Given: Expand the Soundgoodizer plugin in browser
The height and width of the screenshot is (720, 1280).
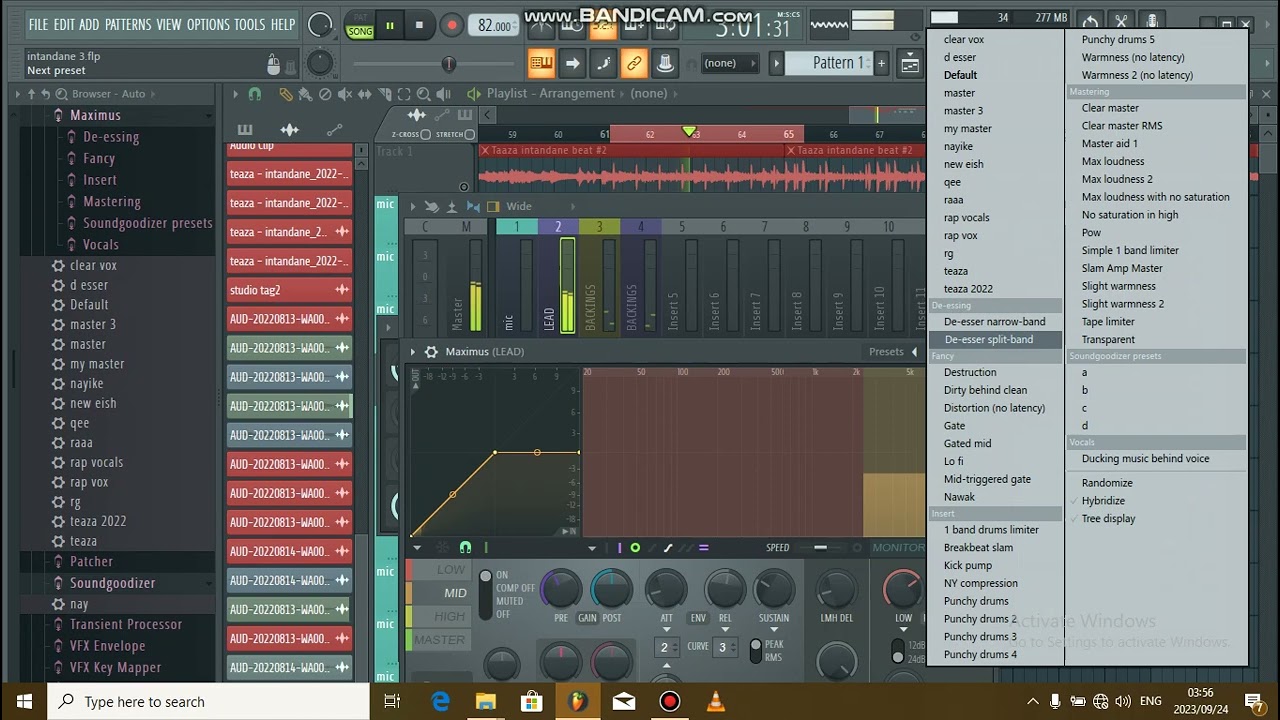Looking at the screenshot, I should pyautogui.click(x=112, y=583).
